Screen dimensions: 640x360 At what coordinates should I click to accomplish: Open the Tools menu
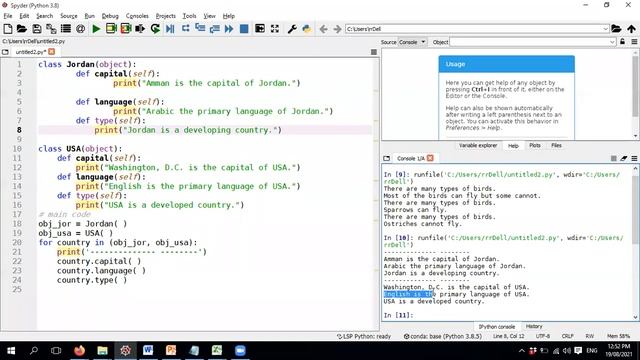pyautogui.click(x=189, y=16)
